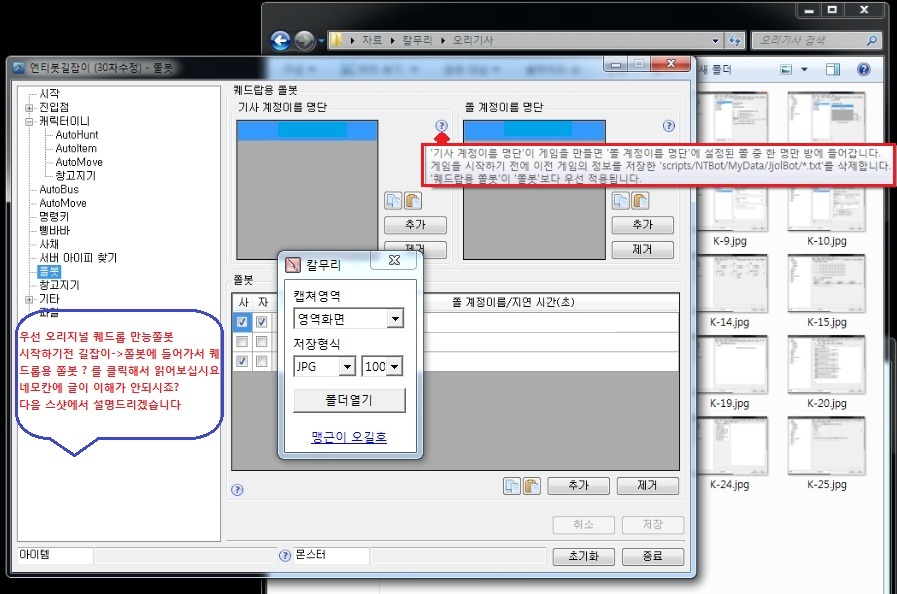The height and width of the screenshot is (594, 897).
Task: Change the Explorer view icon
Action: [787, 69]
